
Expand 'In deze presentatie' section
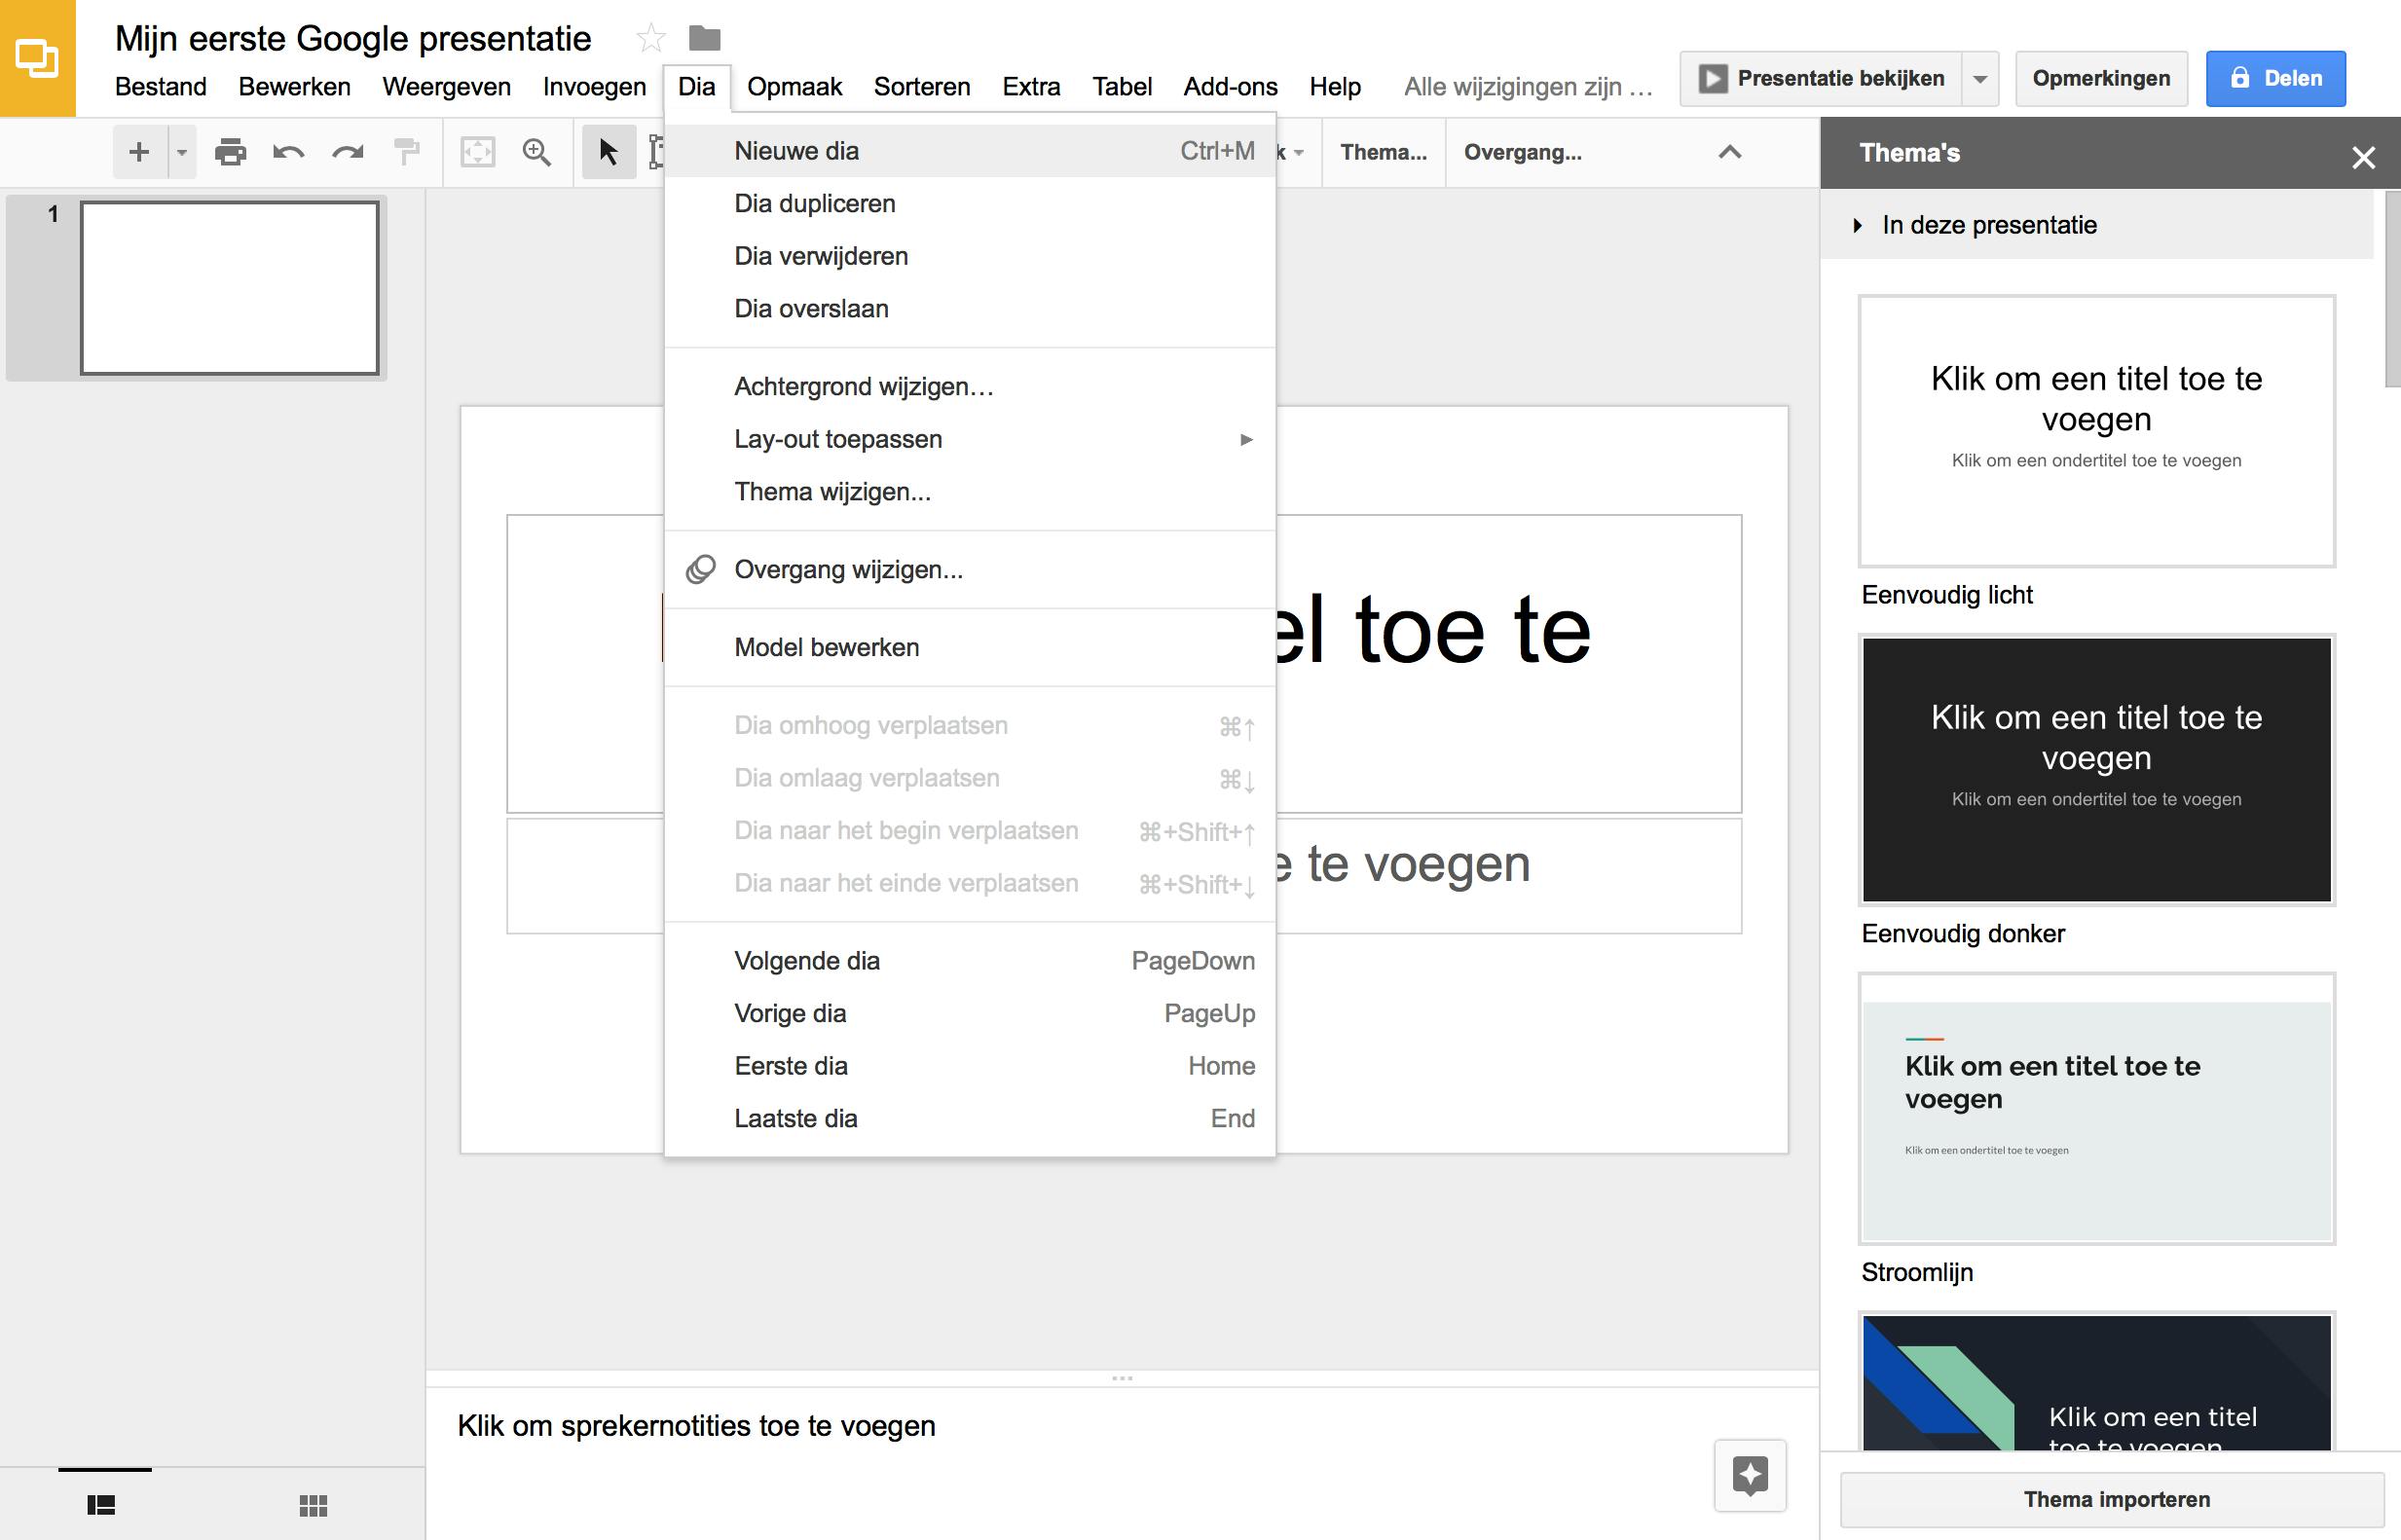coord(1857,225)
